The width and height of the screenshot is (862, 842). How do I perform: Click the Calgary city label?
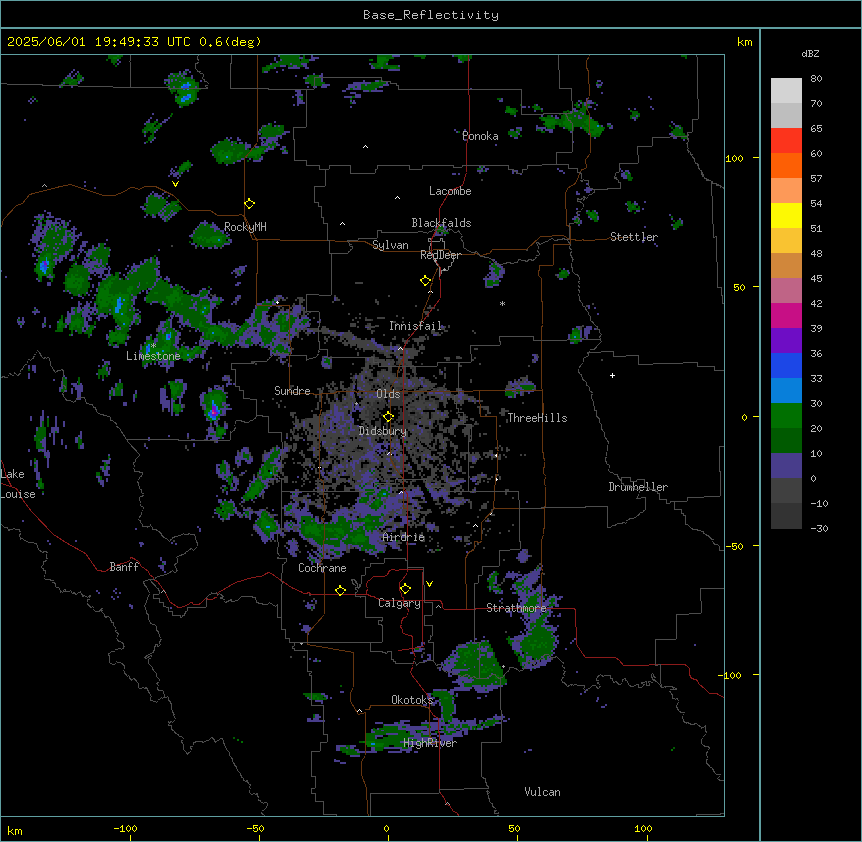[x=399, y=603]
